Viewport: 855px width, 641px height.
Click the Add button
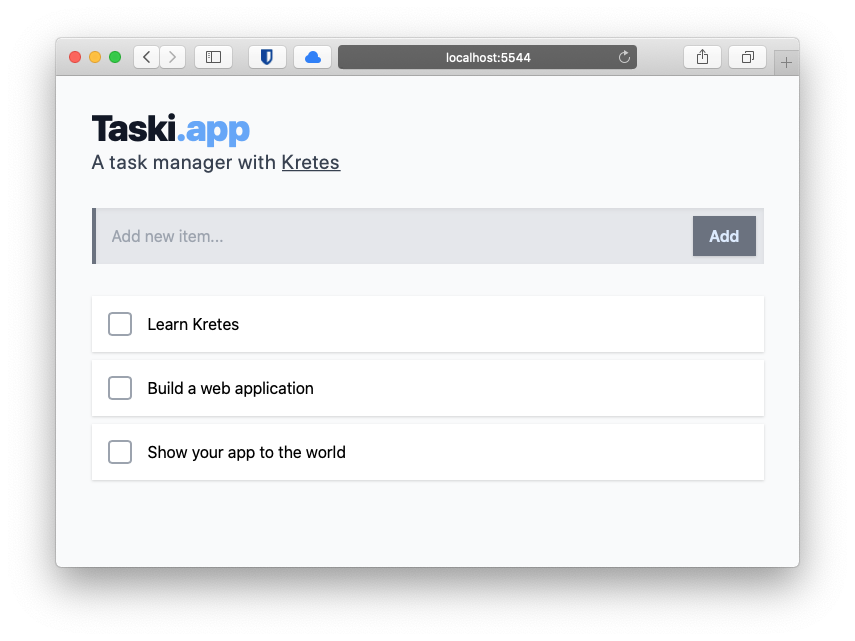click(724, 236)
